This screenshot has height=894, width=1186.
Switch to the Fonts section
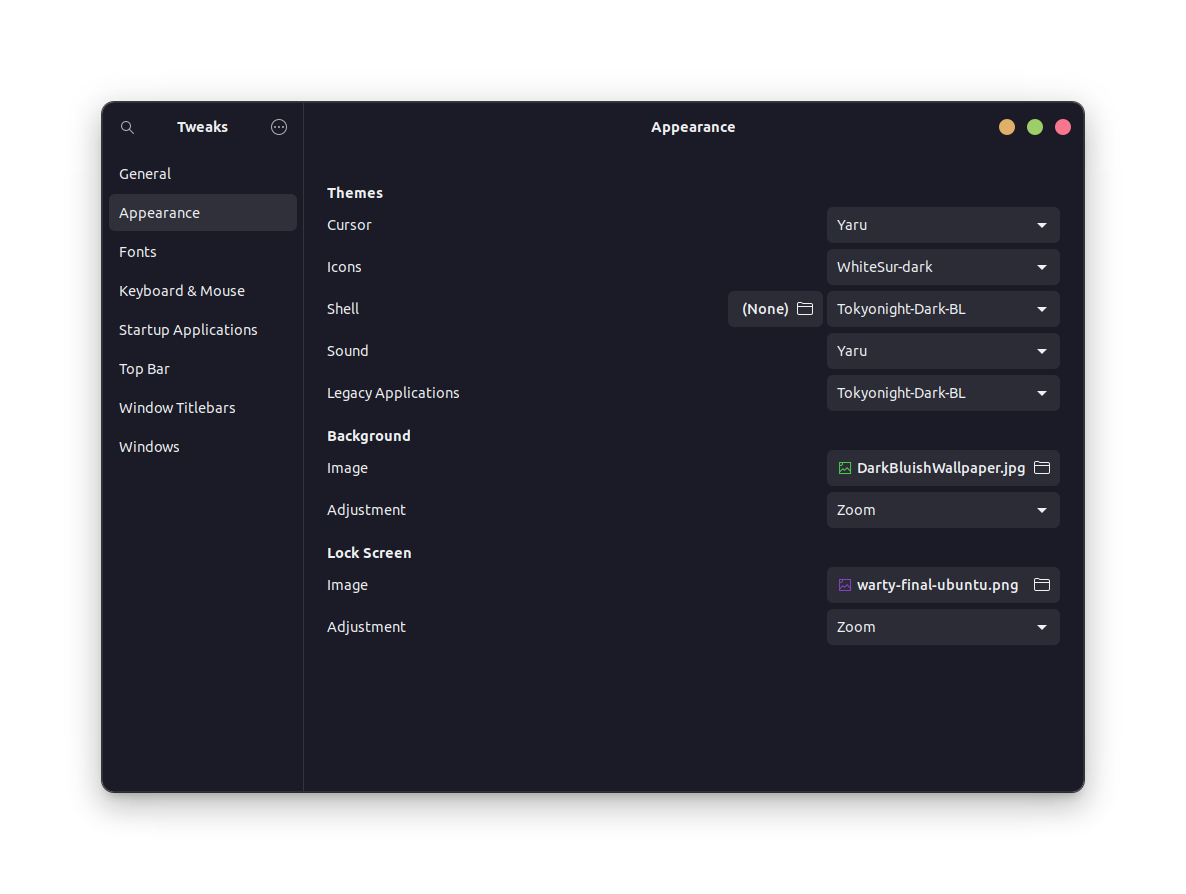pyautogui.click(x=138, y=252)
